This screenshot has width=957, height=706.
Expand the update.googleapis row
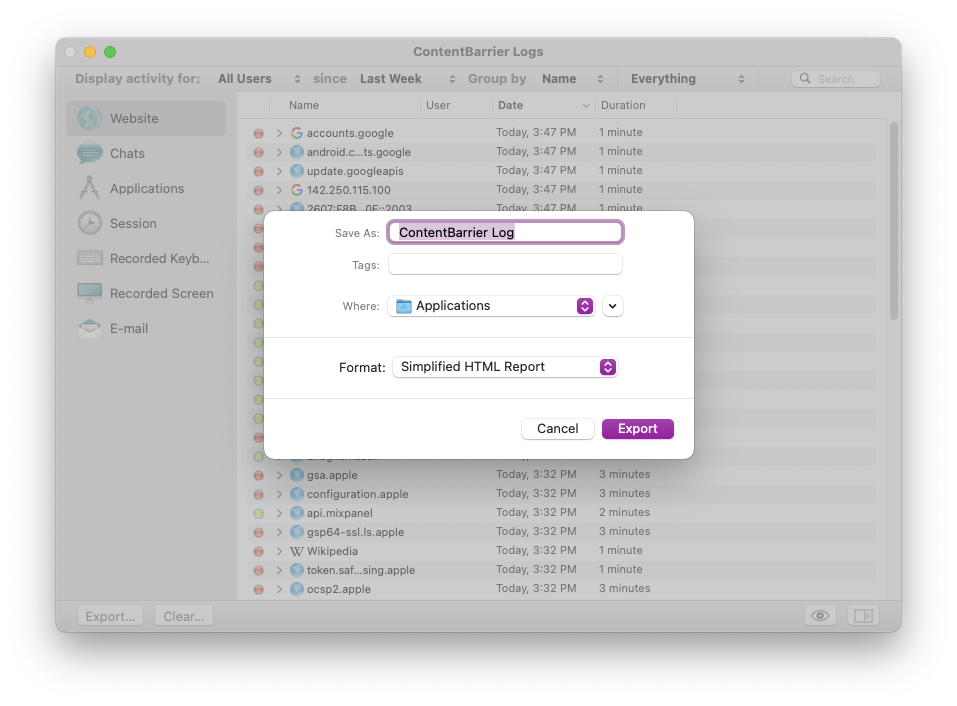pos(279,171)
